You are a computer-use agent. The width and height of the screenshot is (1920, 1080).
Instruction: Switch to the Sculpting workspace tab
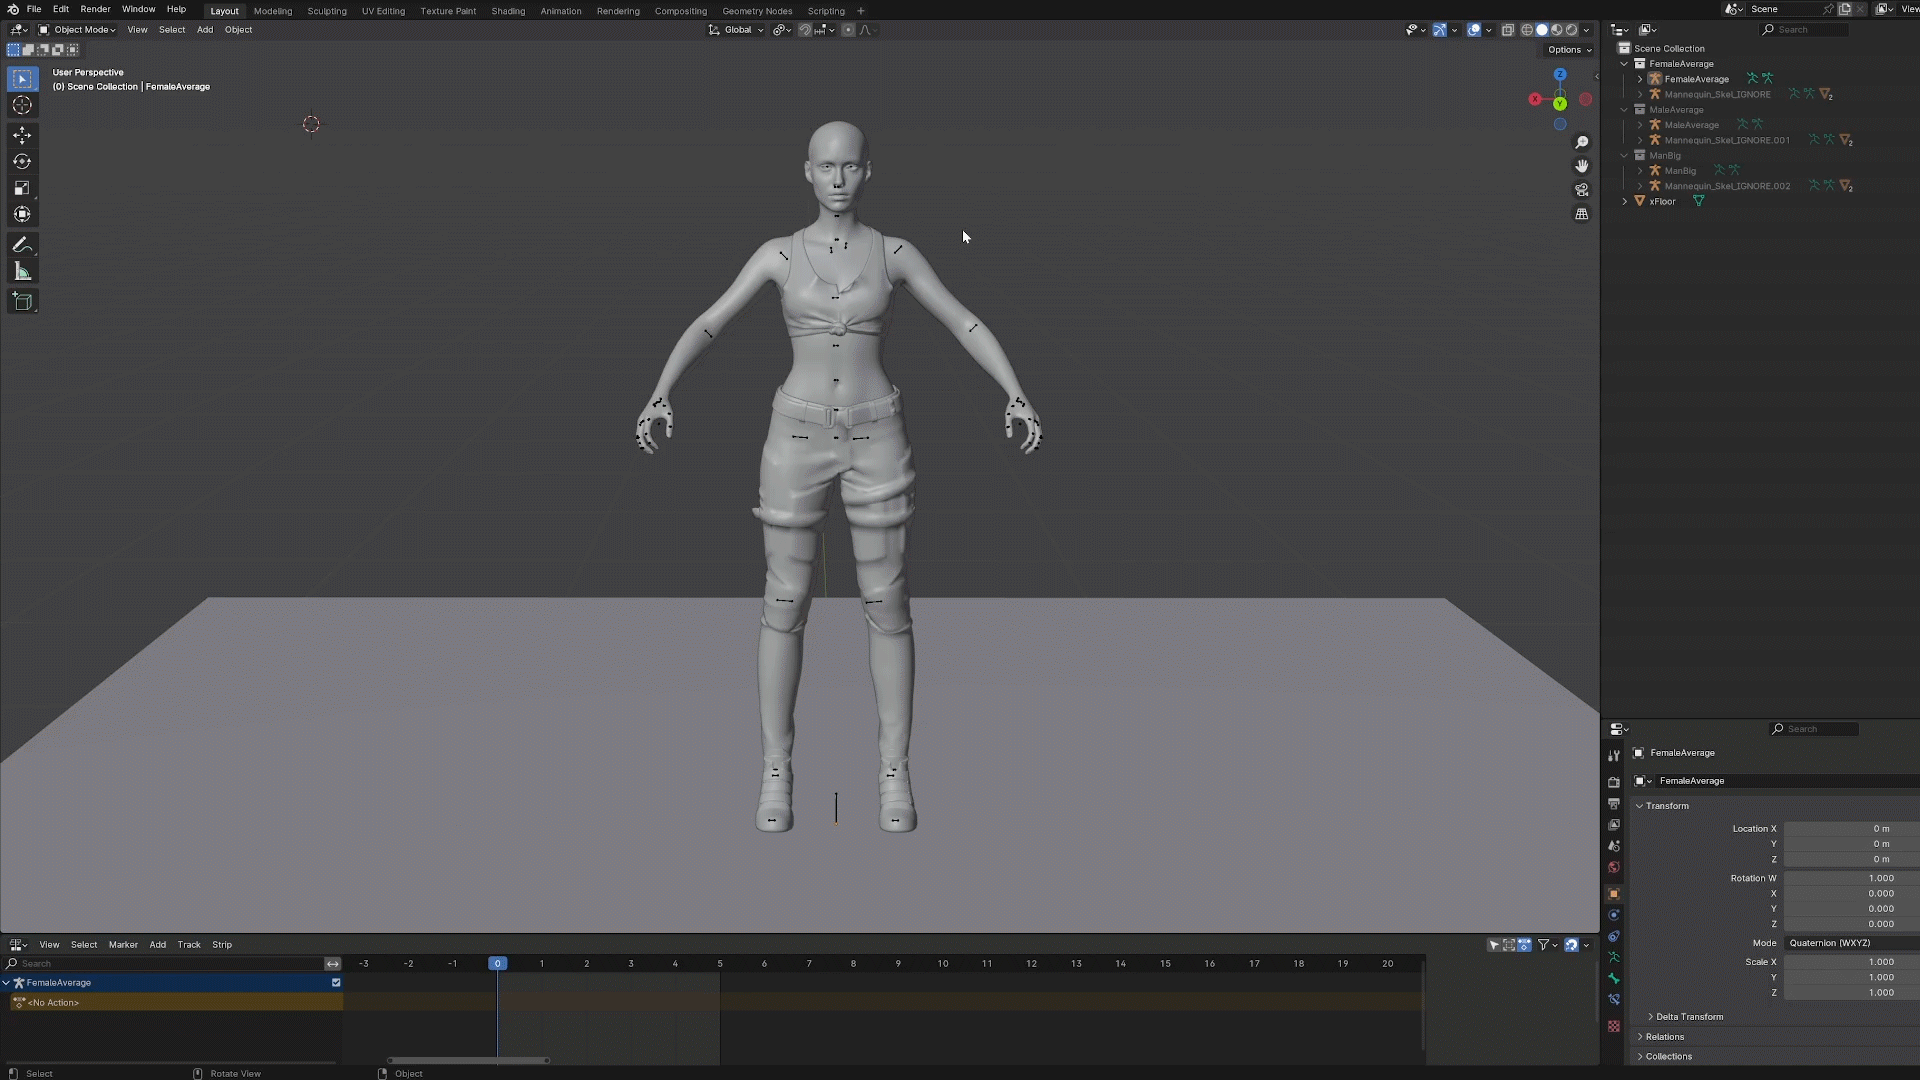327,11
